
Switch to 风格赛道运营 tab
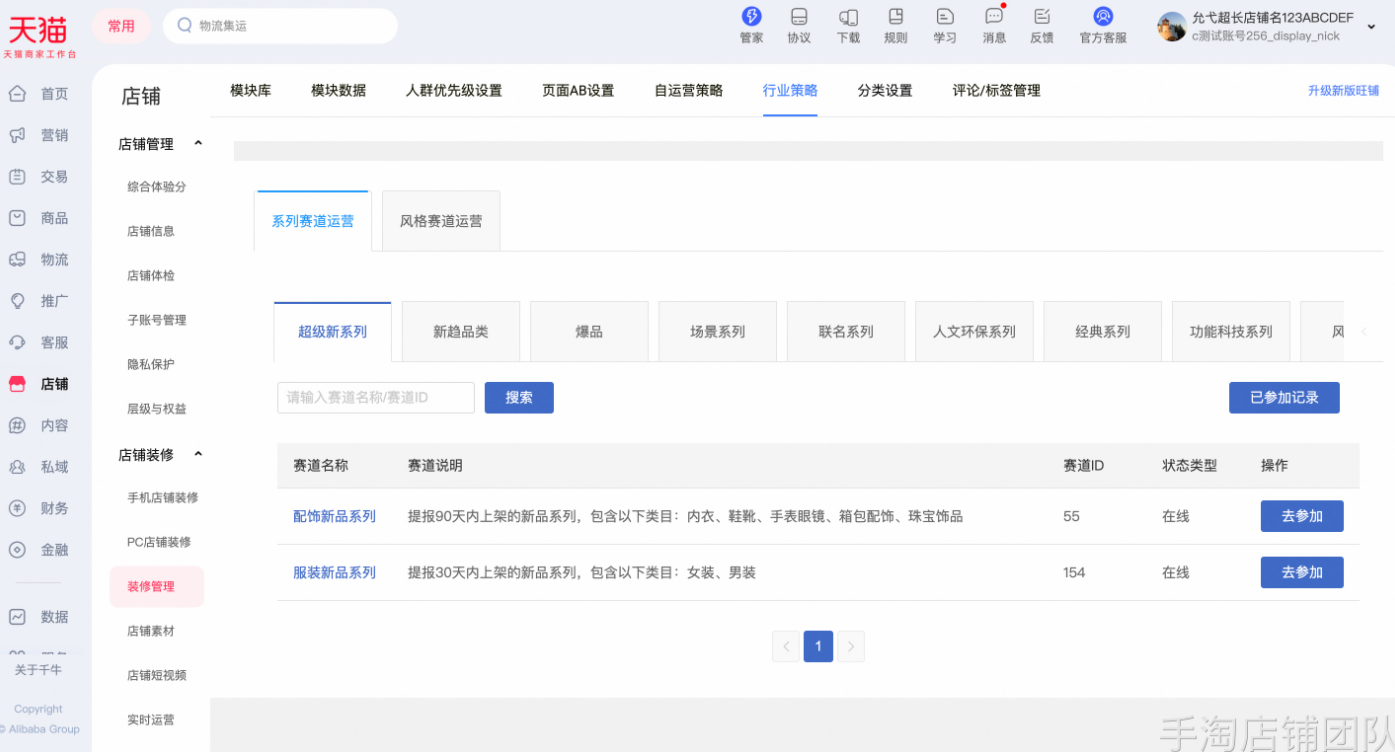pyautogui.click(x=441, y=221)
